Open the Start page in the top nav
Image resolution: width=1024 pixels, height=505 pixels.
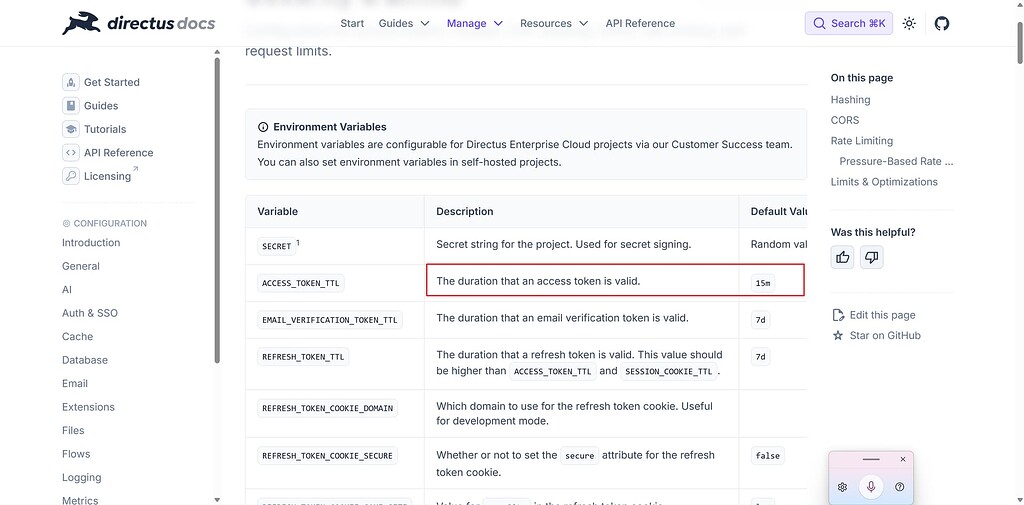point(352,24)
